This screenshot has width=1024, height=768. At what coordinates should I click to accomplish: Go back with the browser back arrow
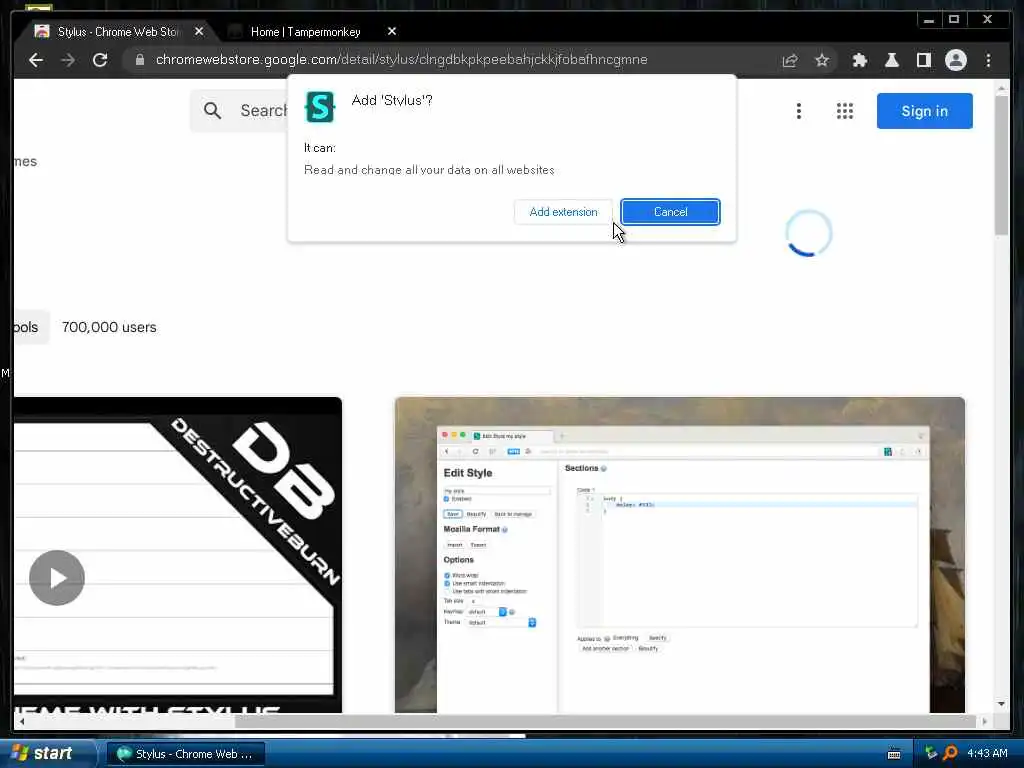pyautogui.click(x=36, y=60)
